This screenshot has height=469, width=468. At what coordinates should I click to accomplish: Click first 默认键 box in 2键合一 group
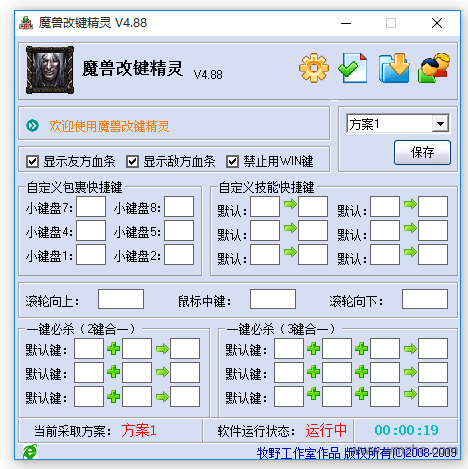pyautogui.click(x=89, y=349)
